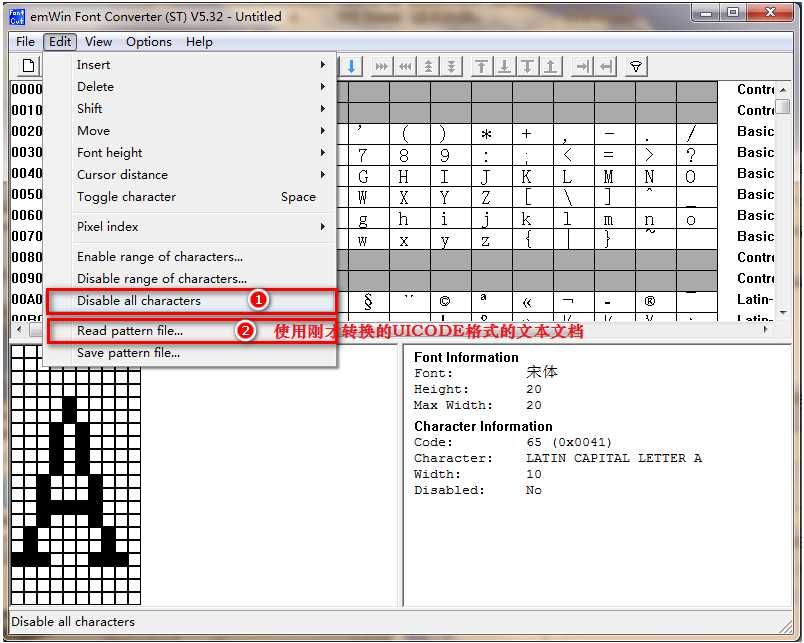Click the vertical scrollbar down arrow
Viewport: 804px width, 643px height.
tap(783, 312)
